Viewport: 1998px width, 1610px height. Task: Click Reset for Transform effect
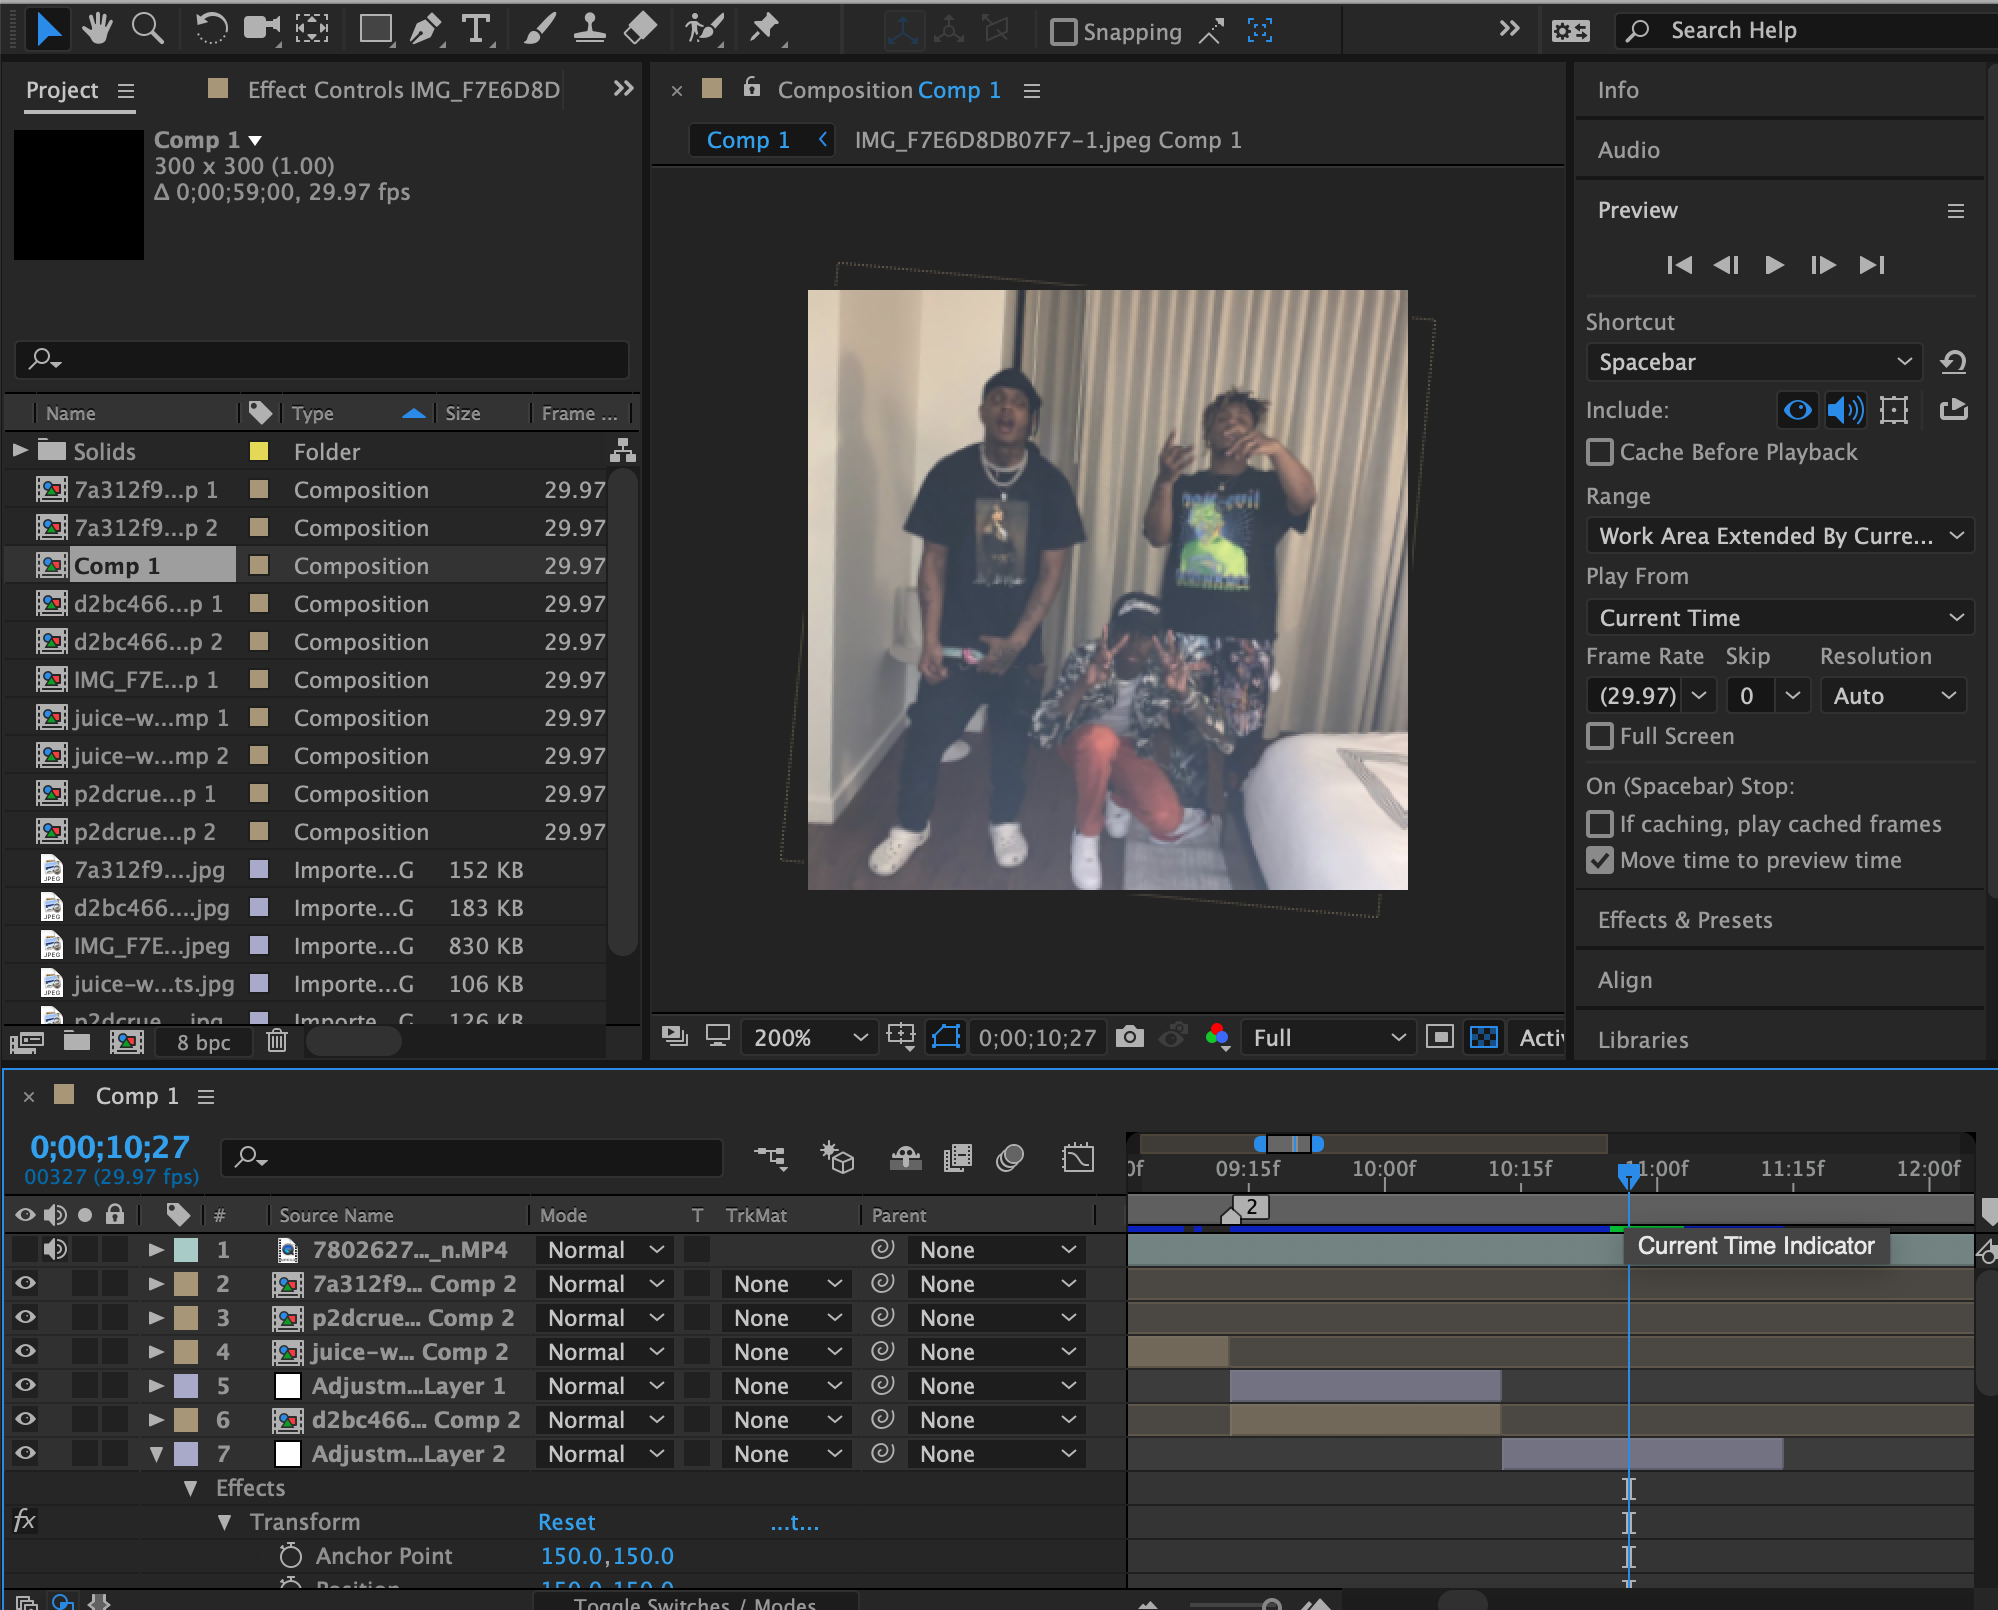tap(566, 1522)
